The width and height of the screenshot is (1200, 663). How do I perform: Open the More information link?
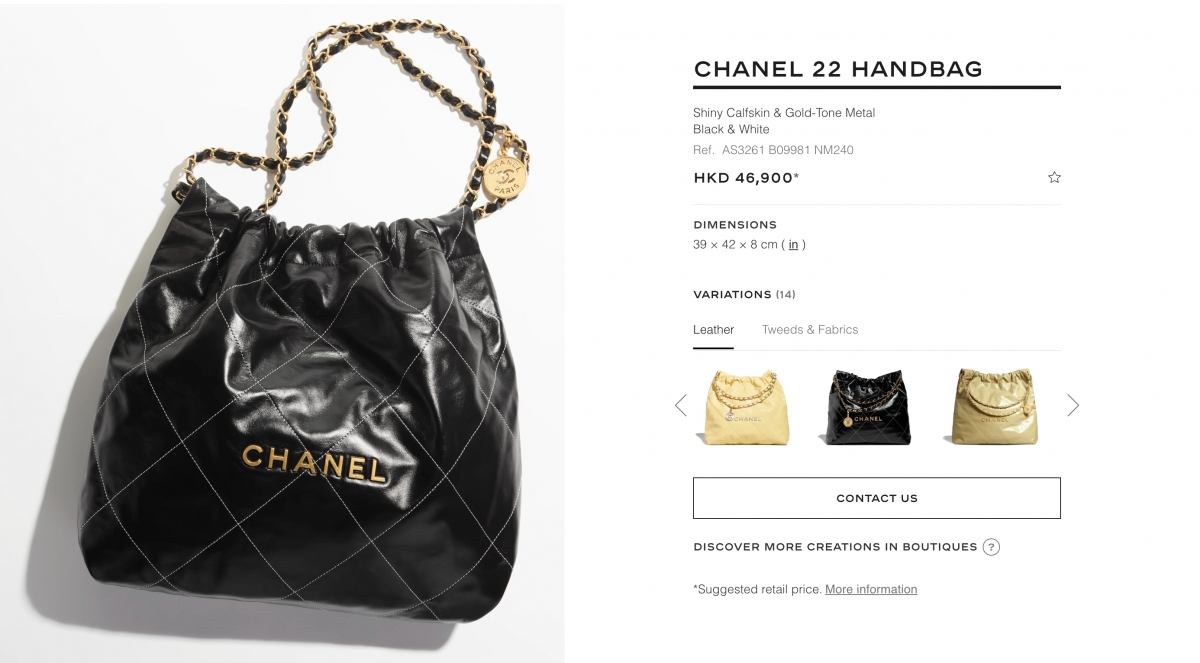point(871,589)
